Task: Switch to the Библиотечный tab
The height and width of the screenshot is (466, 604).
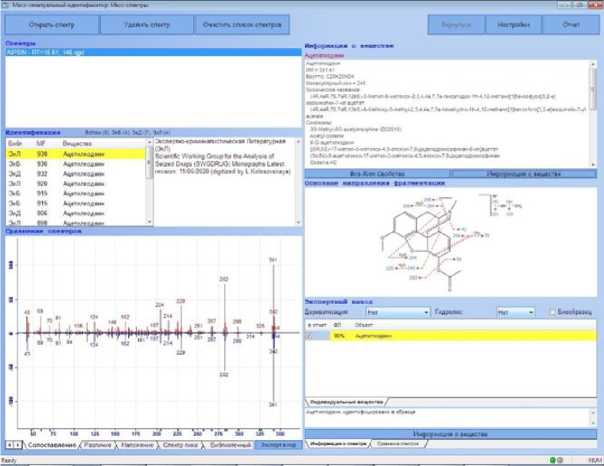Action: 230,445
